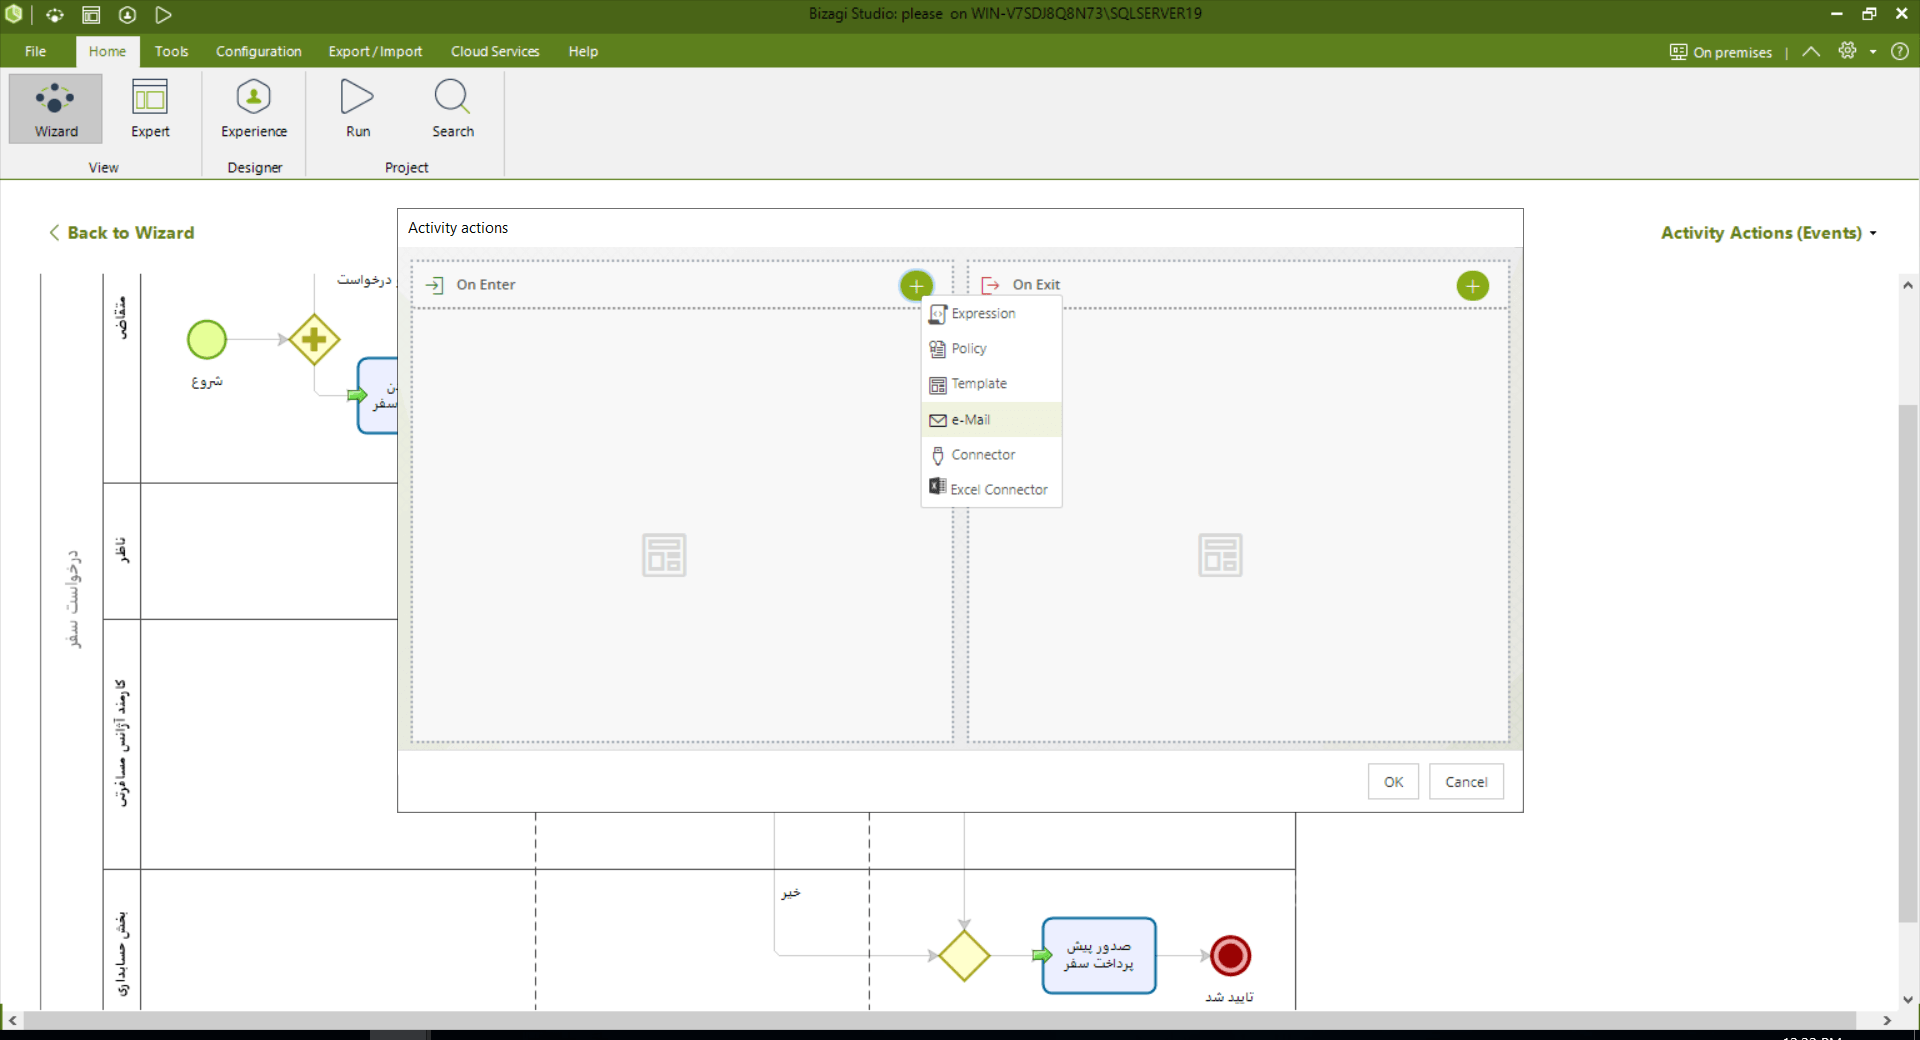Choose Expression from the action menu

point(991,314)
